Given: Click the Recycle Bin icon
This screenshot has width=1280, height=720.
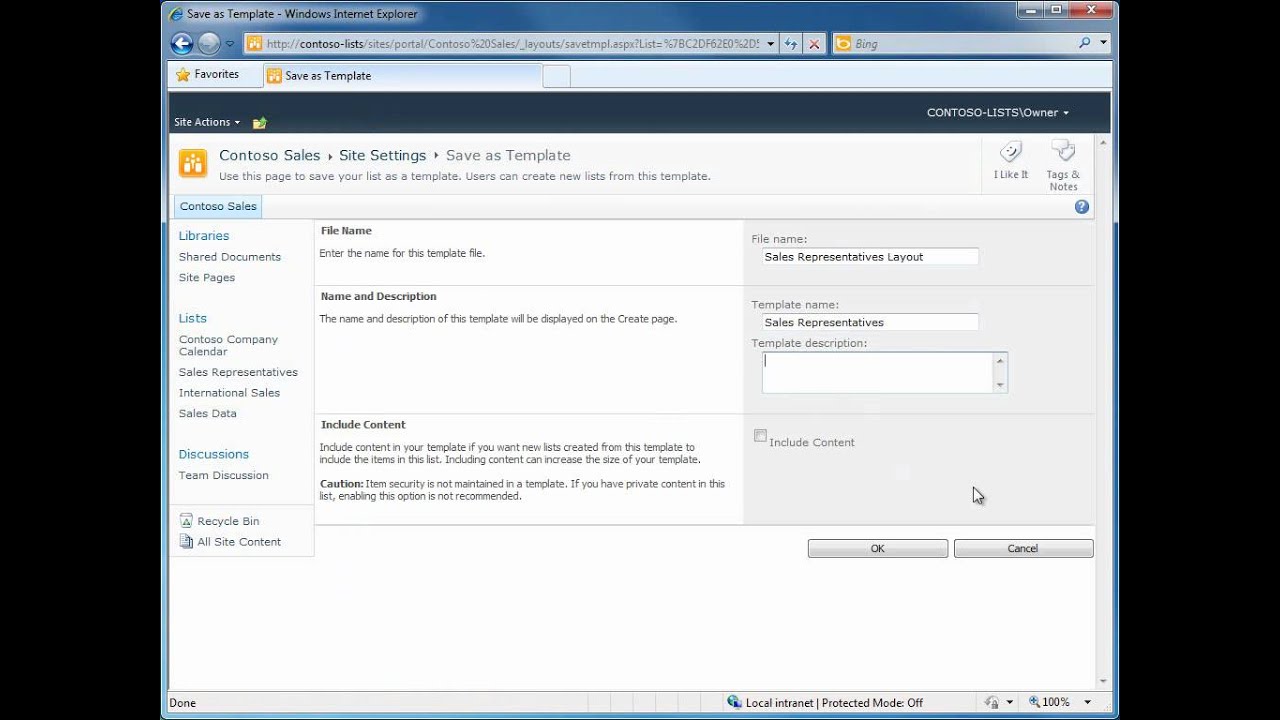Looking at the screenshot, I should click(x=186, y=521).
